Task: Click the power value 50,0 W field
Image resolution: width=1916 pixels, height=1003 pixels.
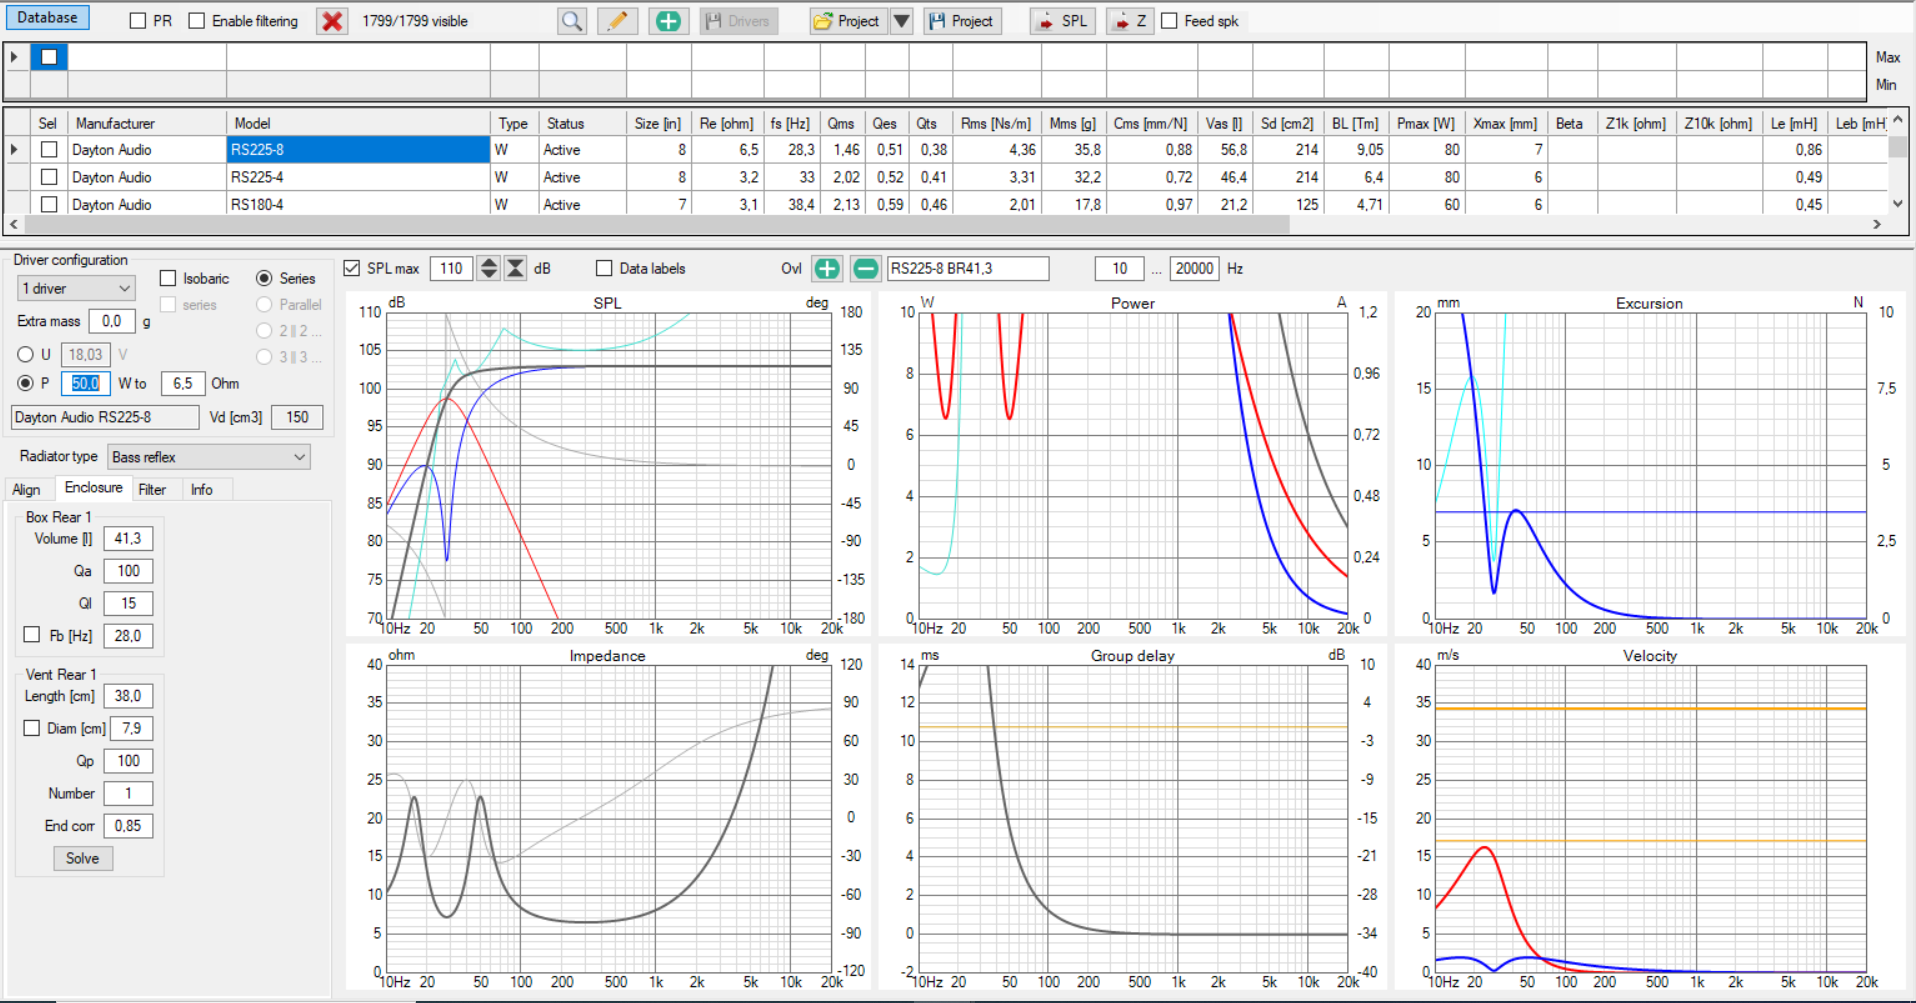Action: click(85, 383)
